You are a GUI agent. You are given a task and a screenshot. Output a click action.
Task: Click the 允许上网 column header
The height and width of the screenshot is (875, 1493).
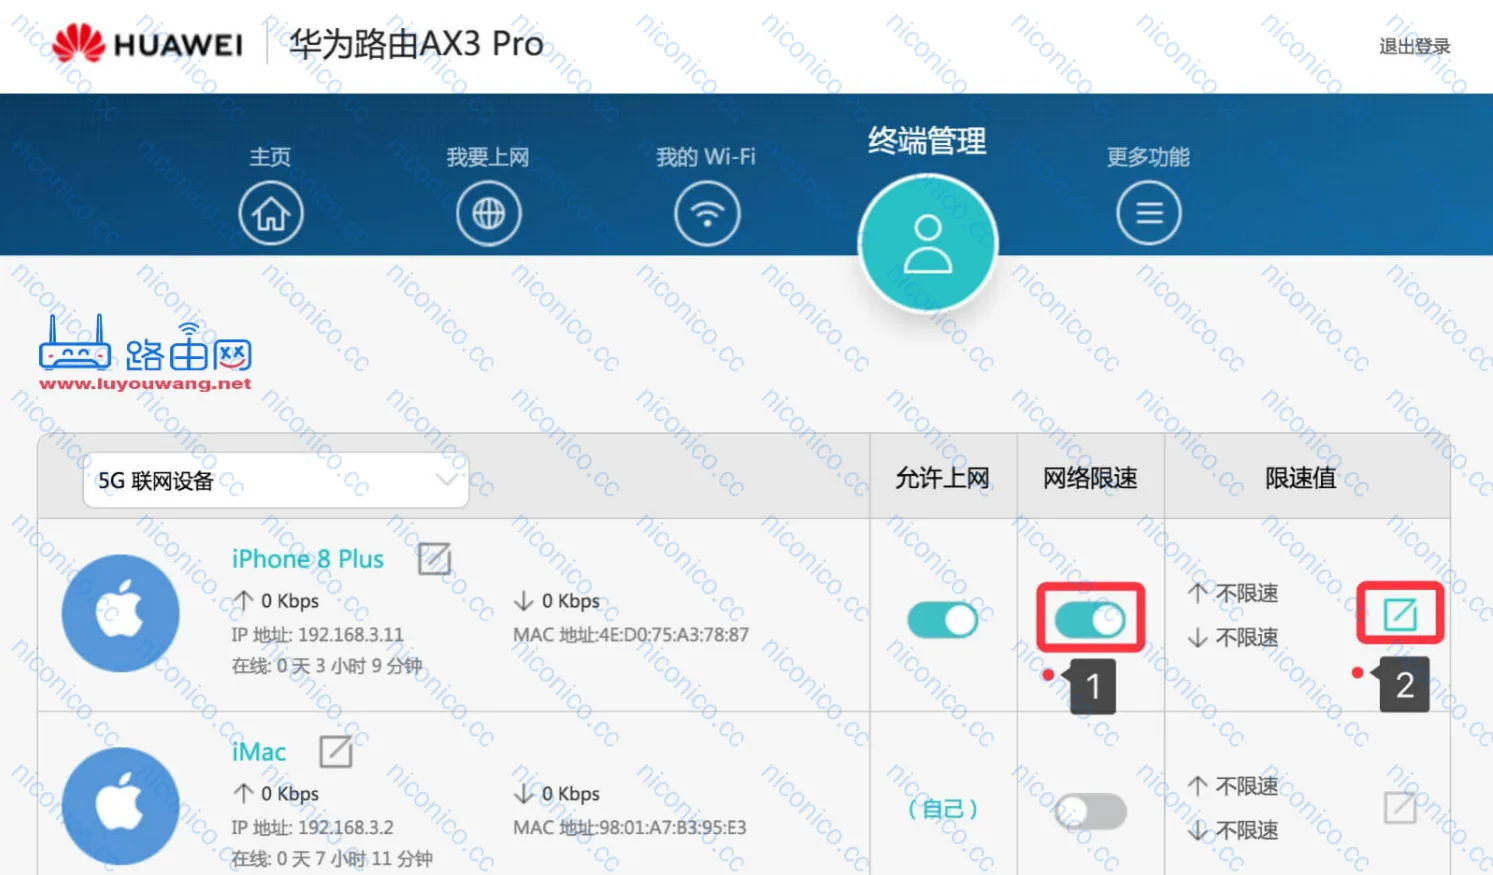point(943,478)
